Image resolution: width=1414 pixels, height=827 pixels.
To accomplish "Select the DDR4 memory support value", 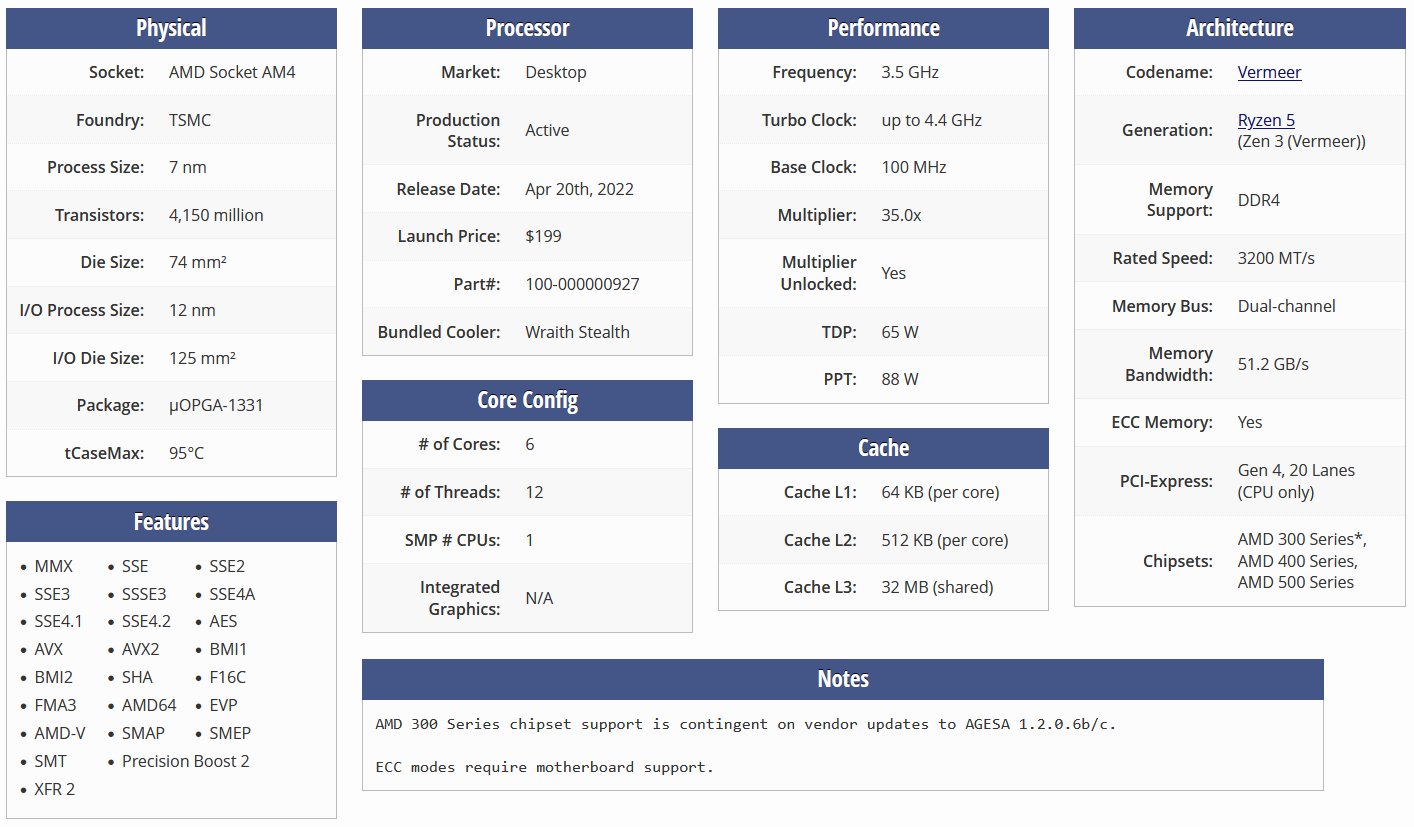I will tap(1258, 200).
